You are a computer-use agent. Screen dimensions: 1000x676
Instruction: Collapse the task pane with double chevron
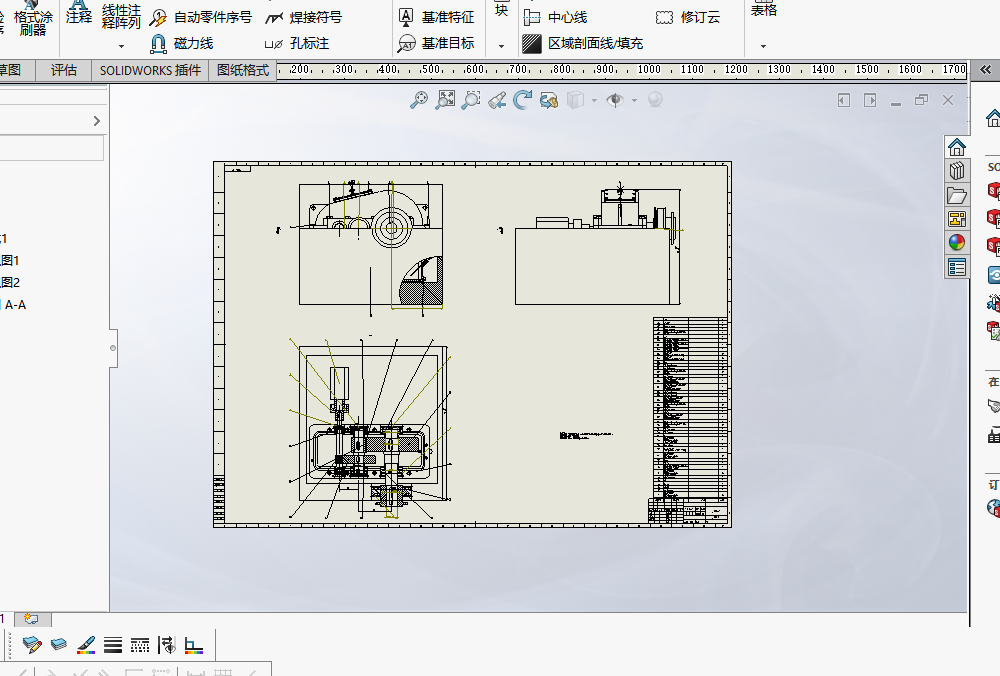point(985,70)
